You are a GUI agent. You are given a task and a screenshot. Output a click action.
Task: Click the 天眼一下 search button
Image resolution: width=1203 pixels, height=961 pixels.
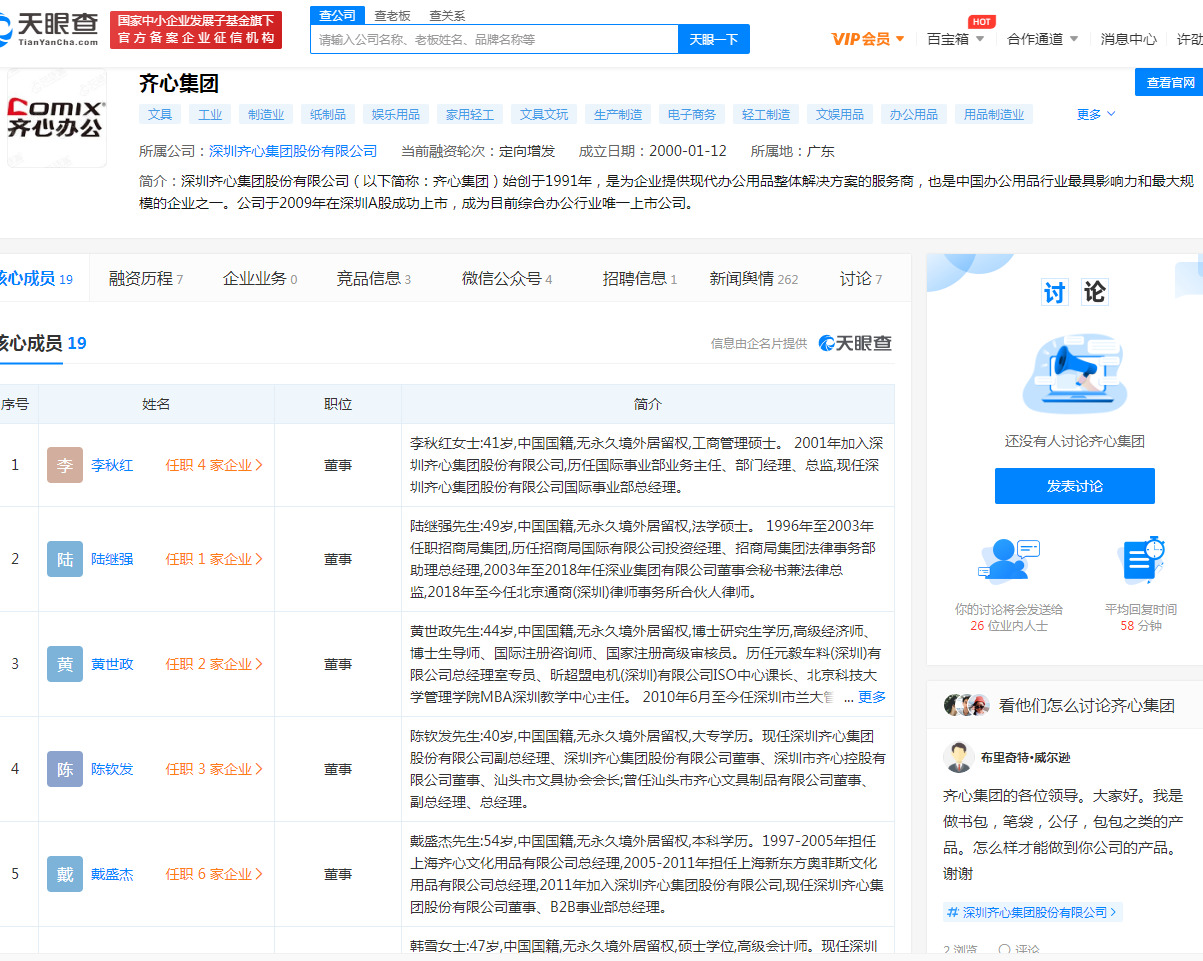pyautogui.click(x=714, y=39)
